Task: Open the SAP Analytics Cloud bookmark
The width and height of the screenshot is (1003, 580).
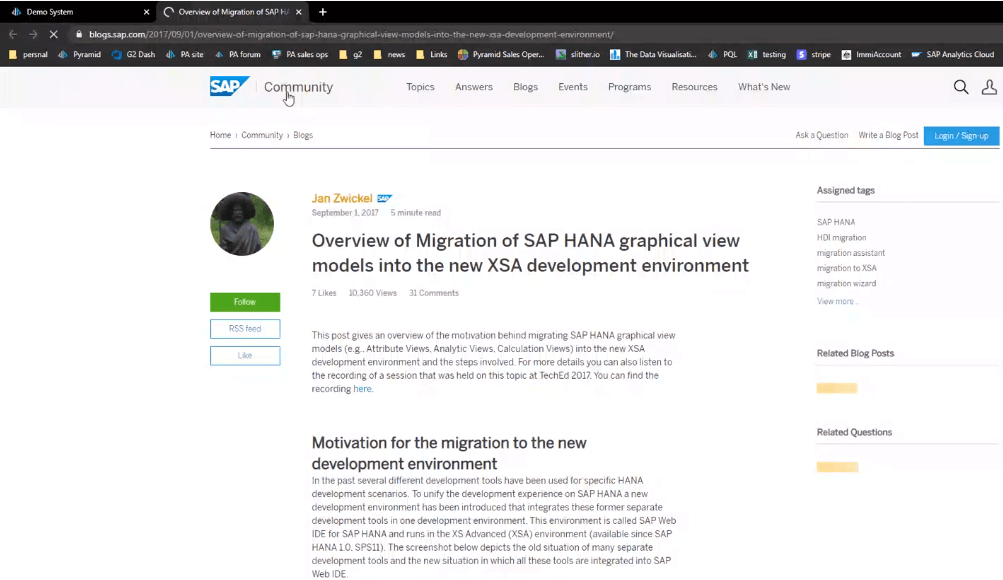Action: 952,54
